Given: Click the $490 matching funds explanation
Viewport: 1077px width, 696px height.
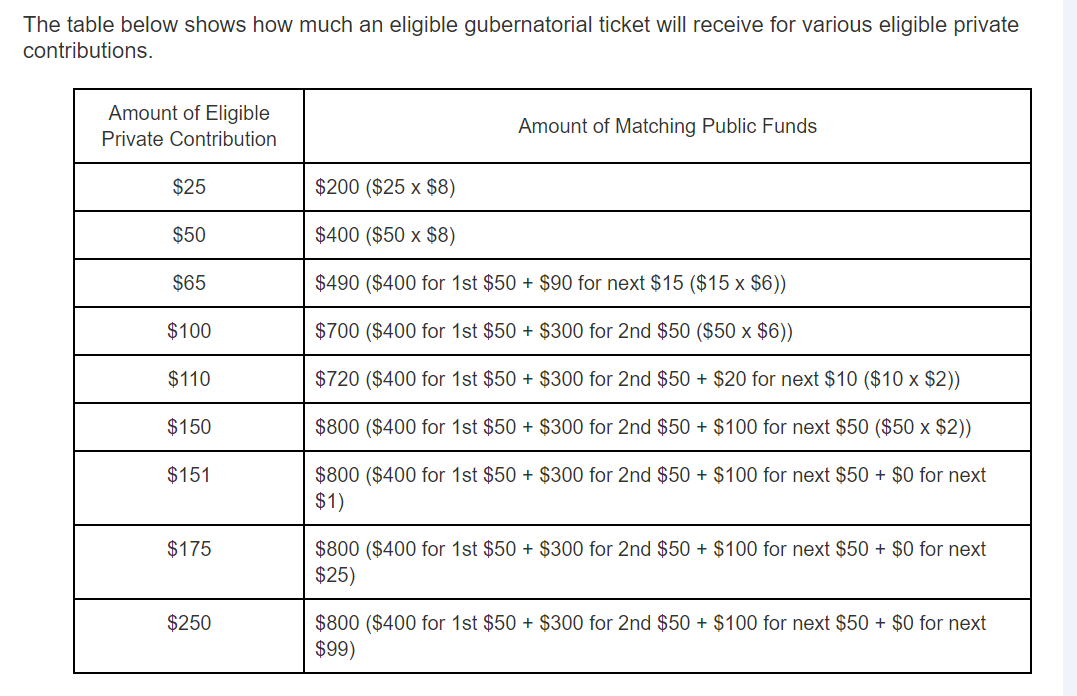Looking at the screenshot, I should pyautogui.click(x=550, y=283).
